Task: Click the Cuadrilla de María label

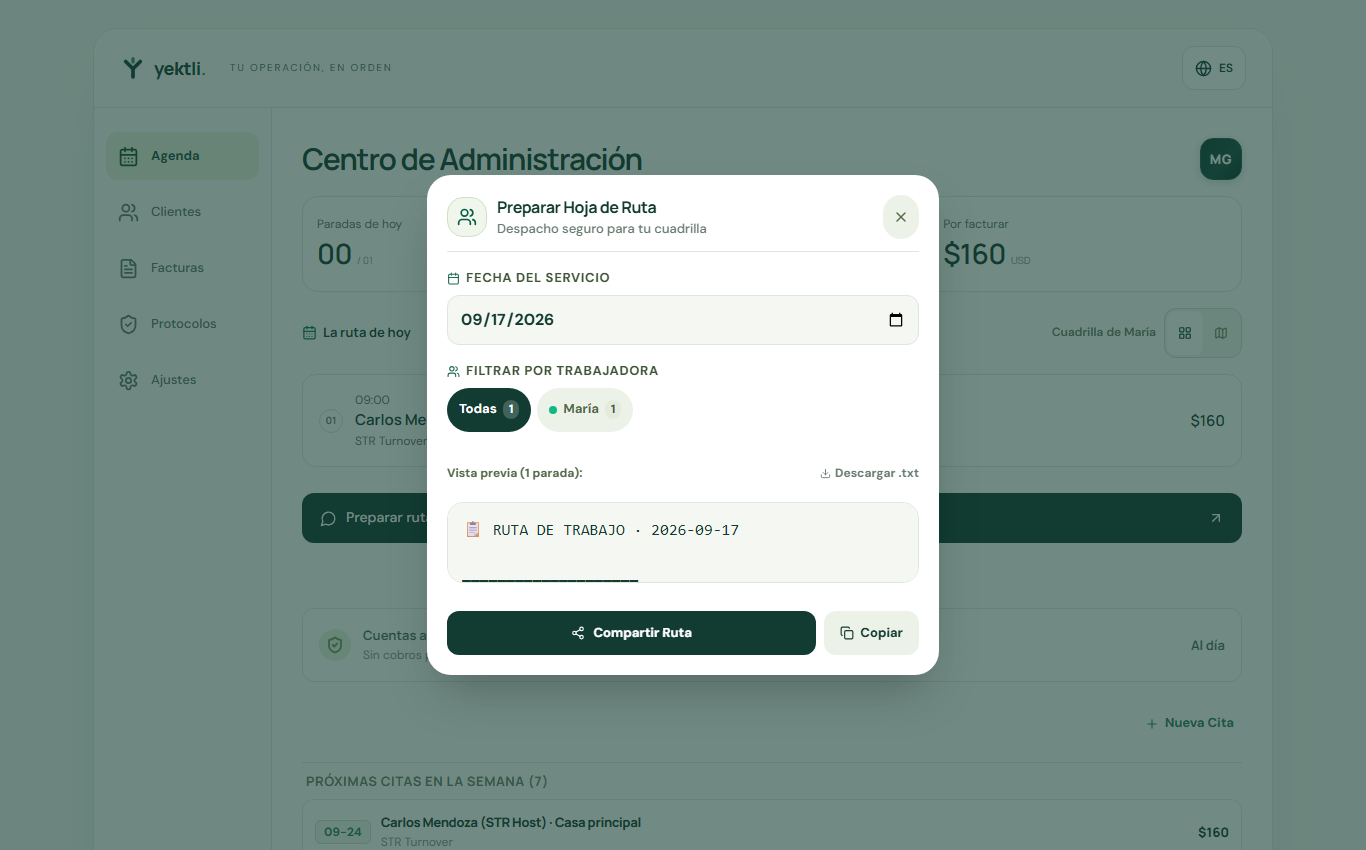Action: (1104, 332)
